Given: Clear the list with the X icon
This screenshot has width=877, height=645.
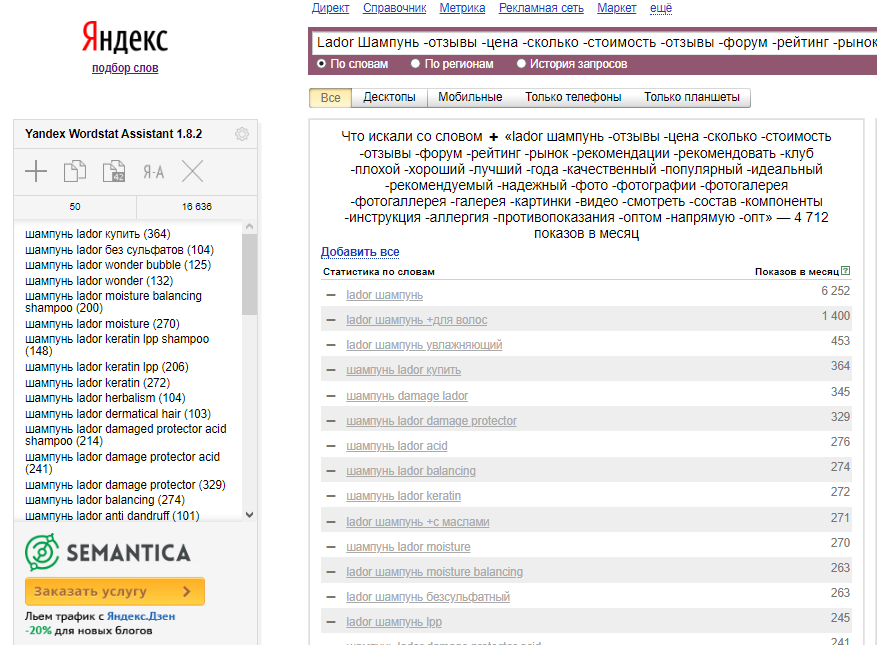Looking at the screenshot, I should (192, 172).
